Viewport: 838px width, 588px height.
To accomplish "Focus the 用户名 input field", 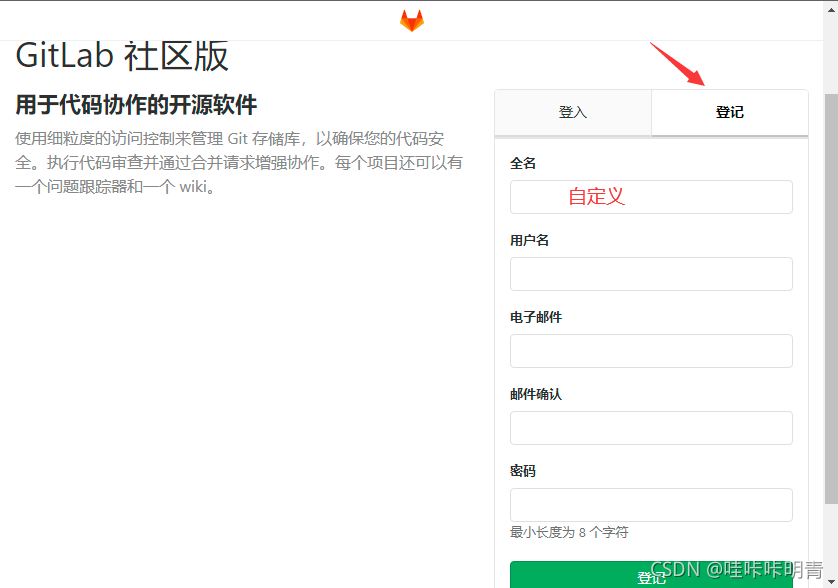I will [651, 274].
